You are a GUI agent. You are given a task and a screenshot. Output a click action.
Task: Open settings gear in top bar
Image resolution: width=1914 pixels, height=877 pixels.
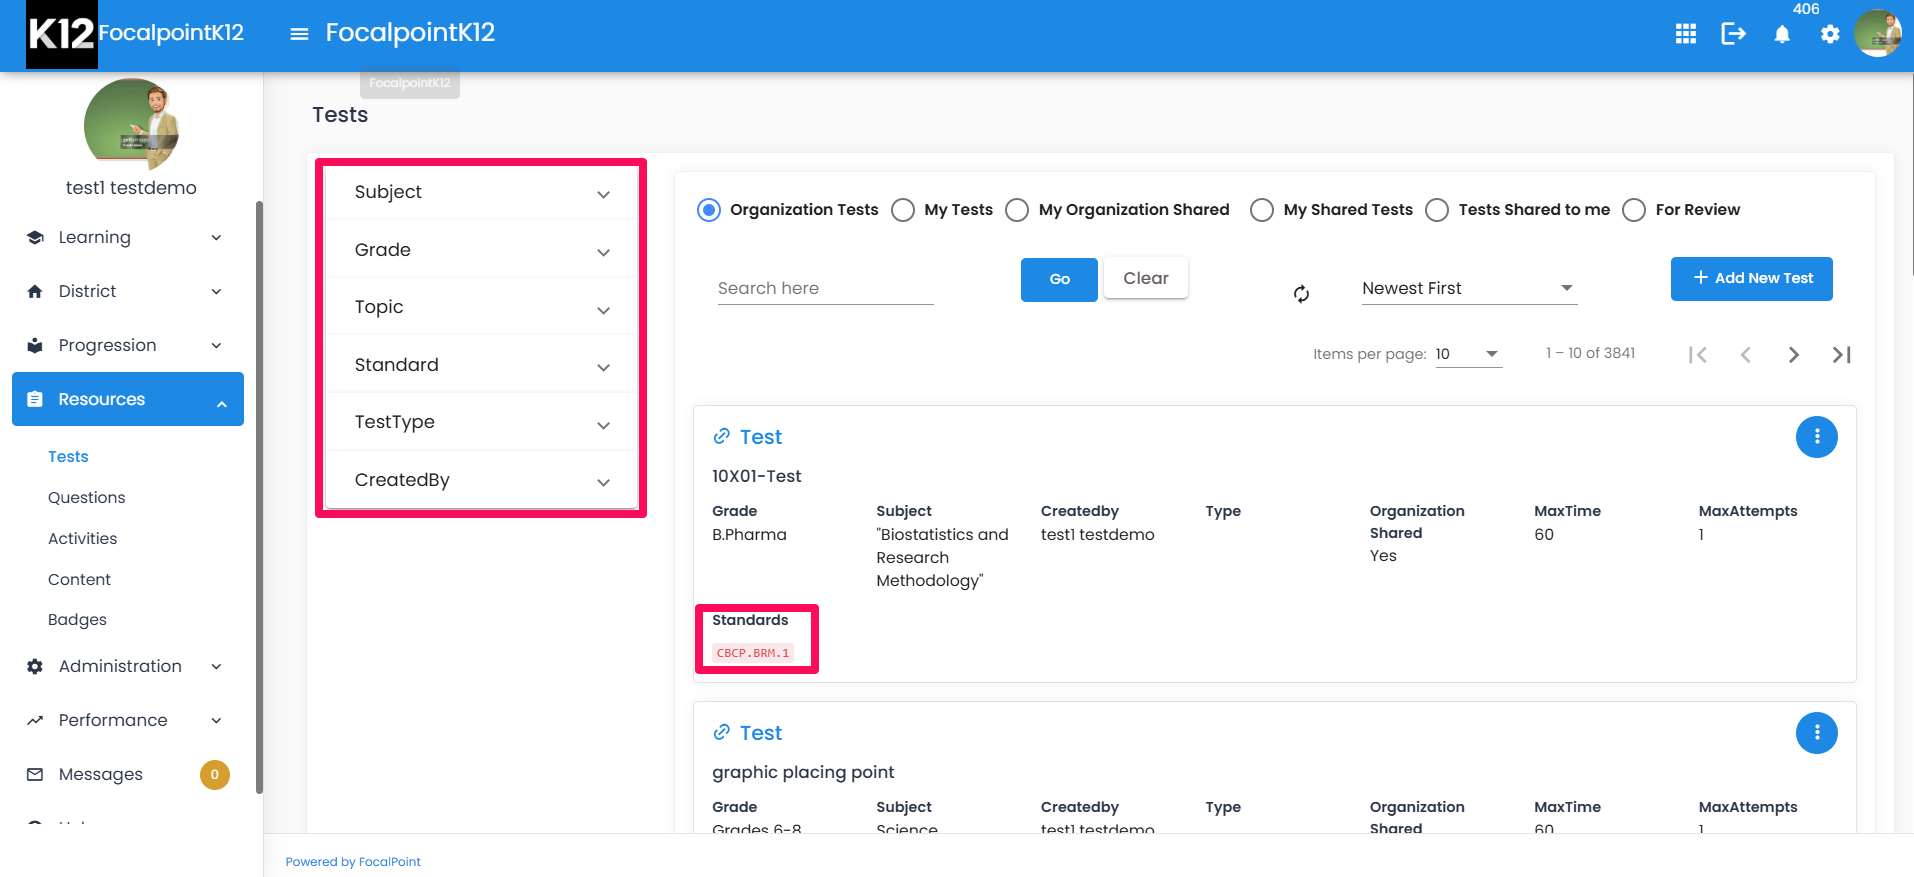tap(1830, 34)
